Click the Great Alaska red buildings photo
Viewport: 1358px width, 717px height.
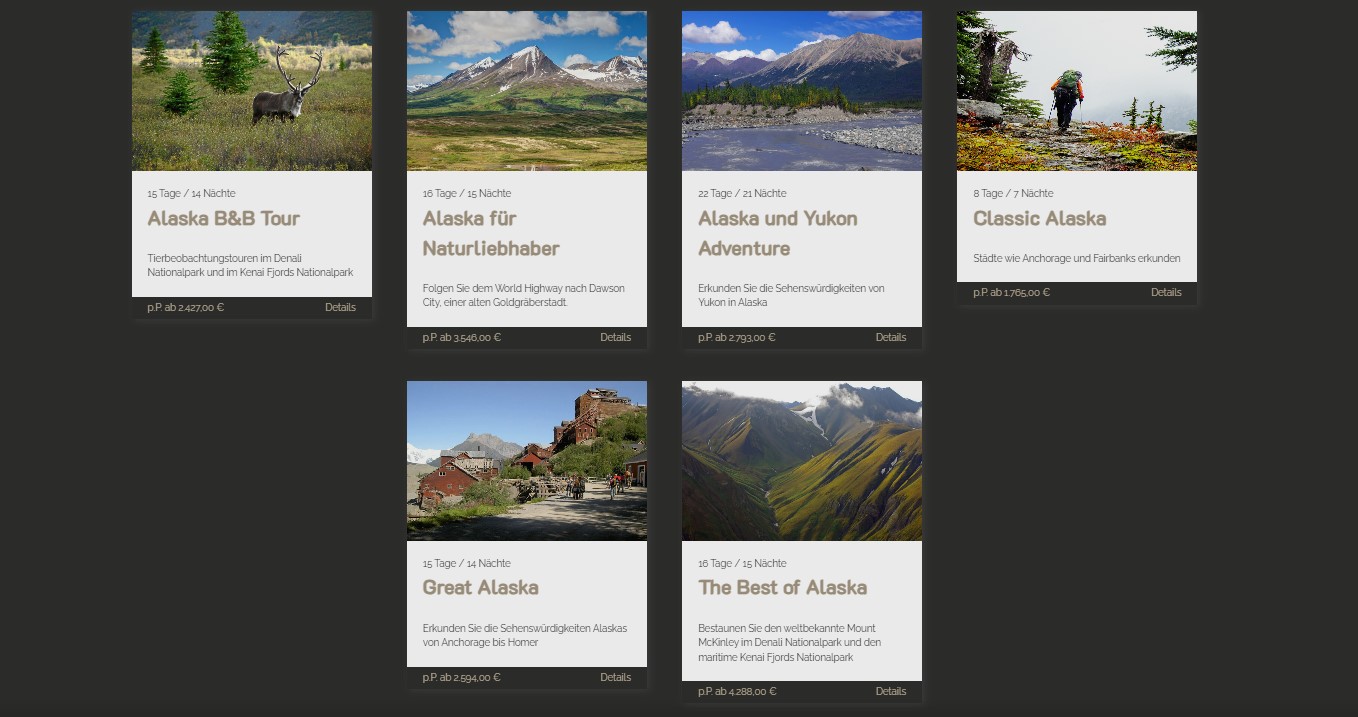pos(527,461)
